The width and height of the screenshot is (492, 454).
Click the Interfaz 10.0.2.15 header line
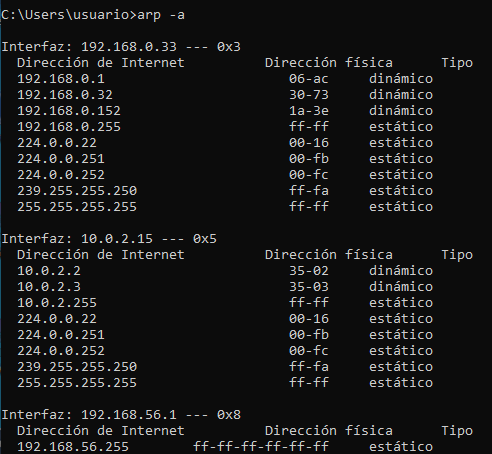[109, 239]
